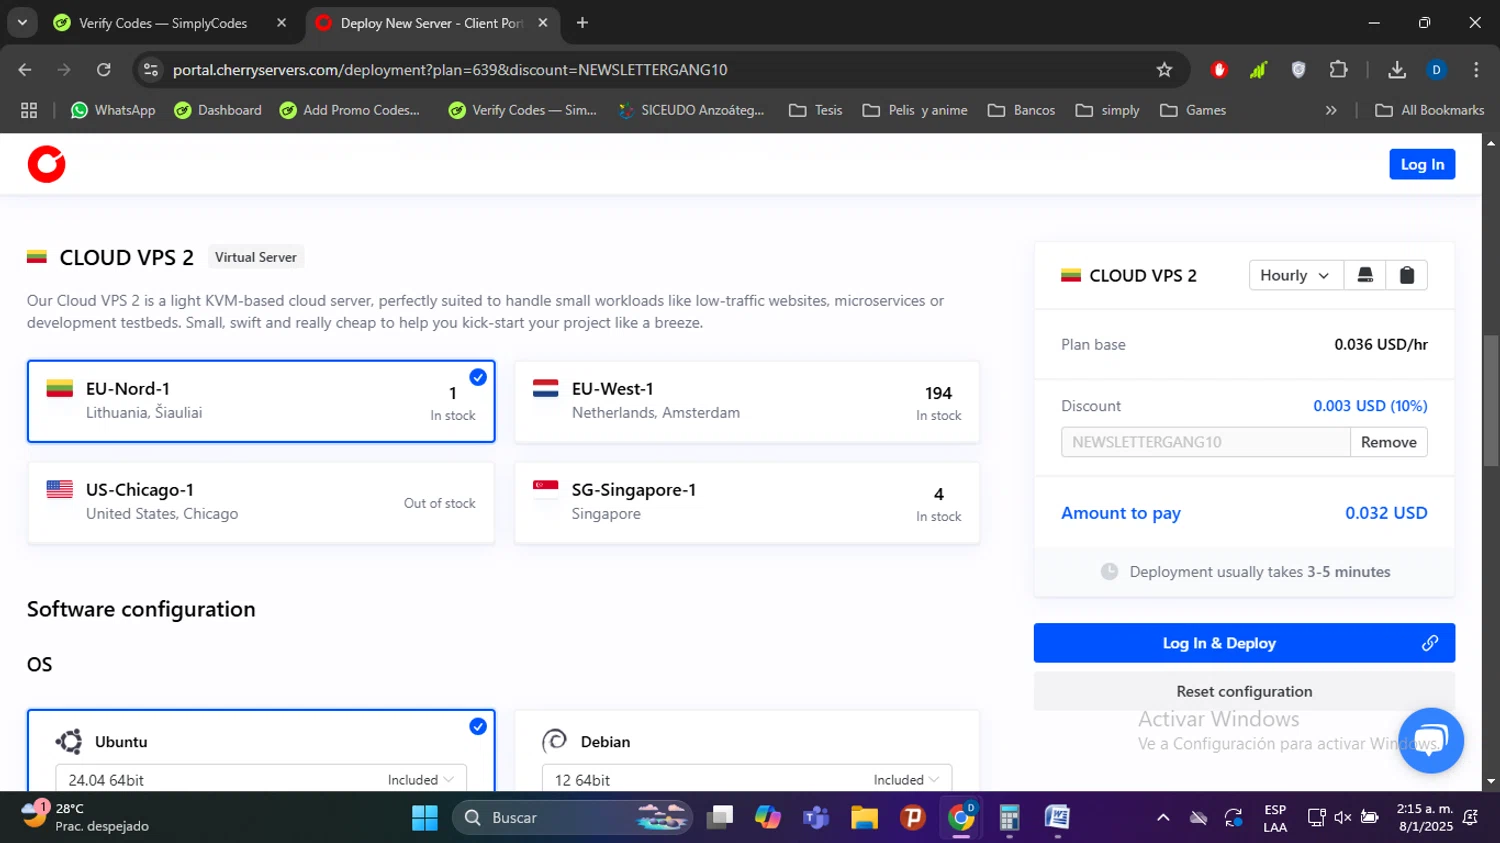Image resolution: width=1500 pixels, height=843 pixels.
Task: Bookmark this page with the star icon
Action: coord(1164,70)
